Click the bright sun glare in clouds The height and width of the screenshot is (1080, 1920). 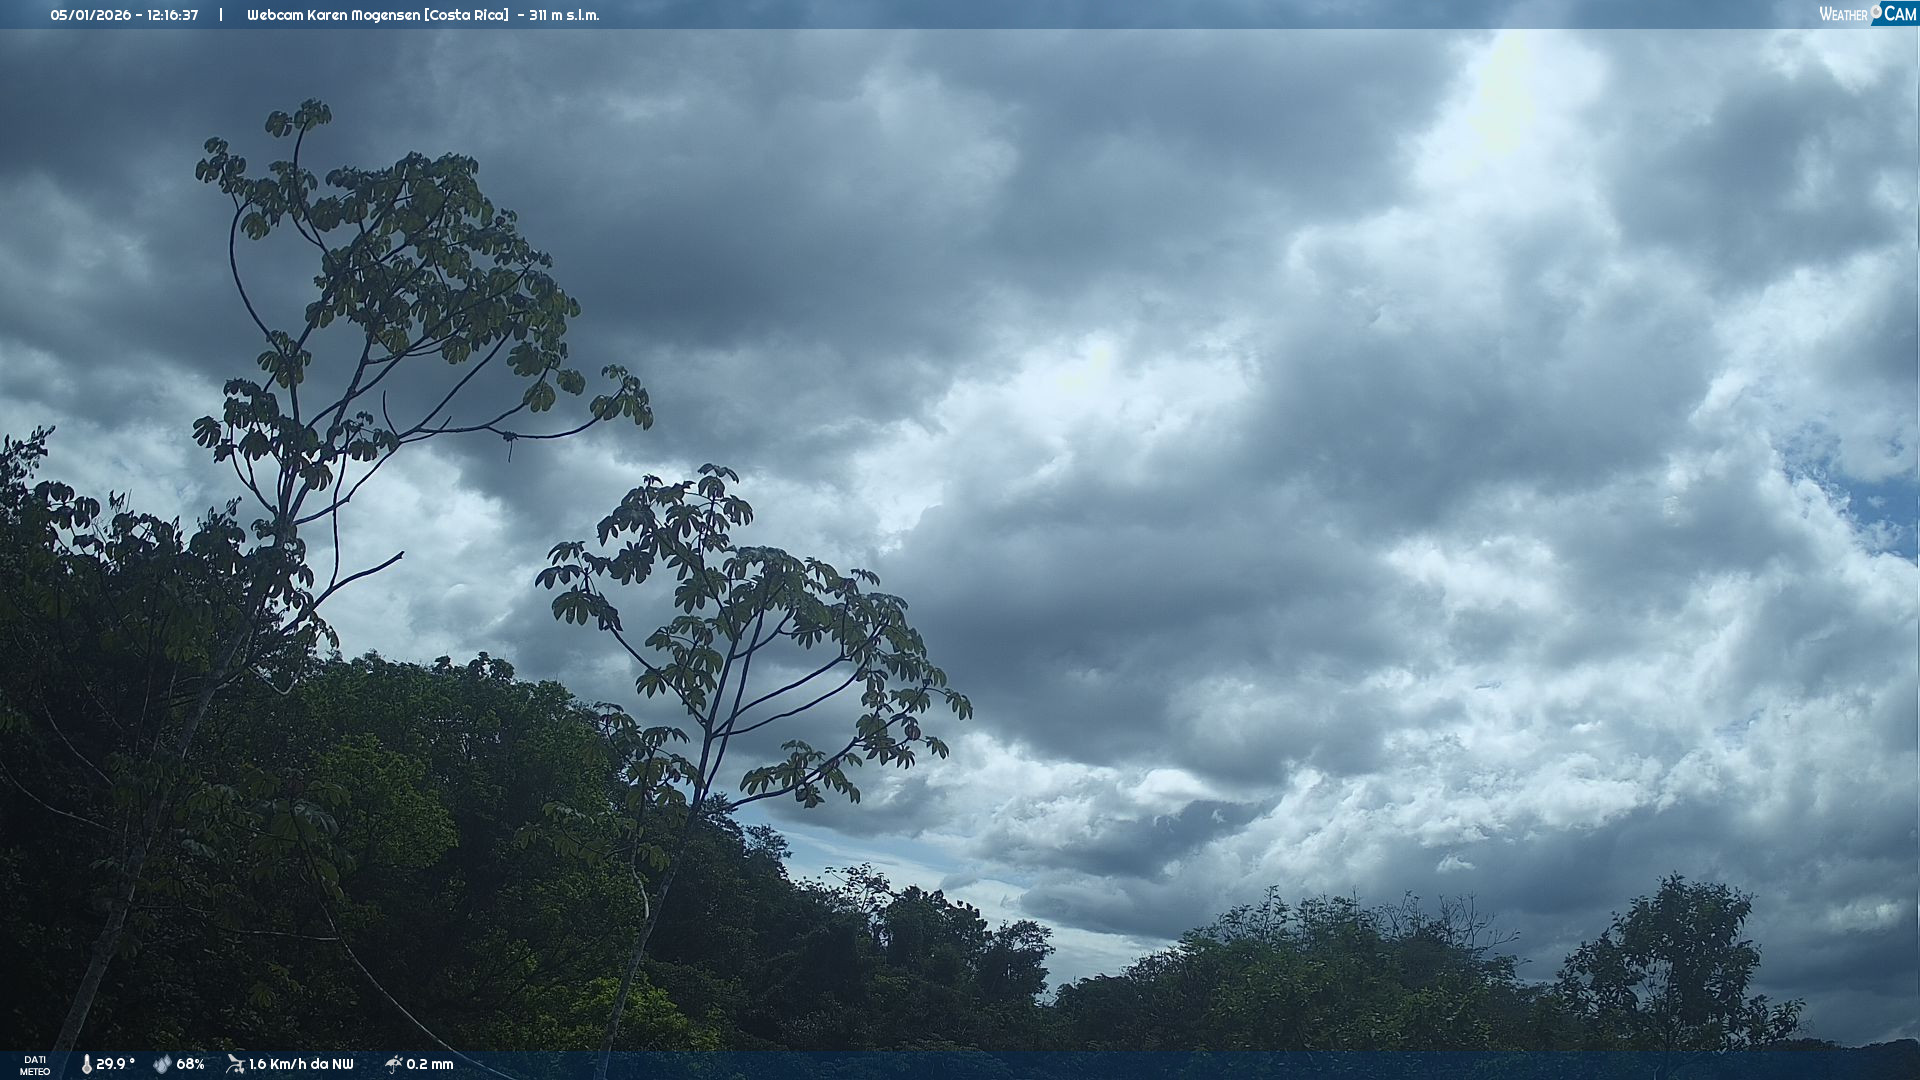tap(1500, 95)
